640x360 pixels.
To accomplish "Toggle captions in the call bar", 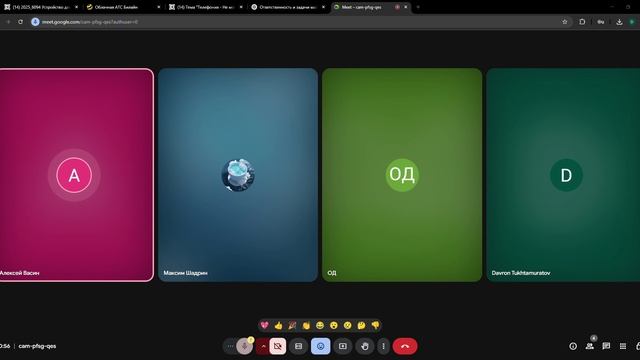I will pyautogui.click(x=298, y=346).
